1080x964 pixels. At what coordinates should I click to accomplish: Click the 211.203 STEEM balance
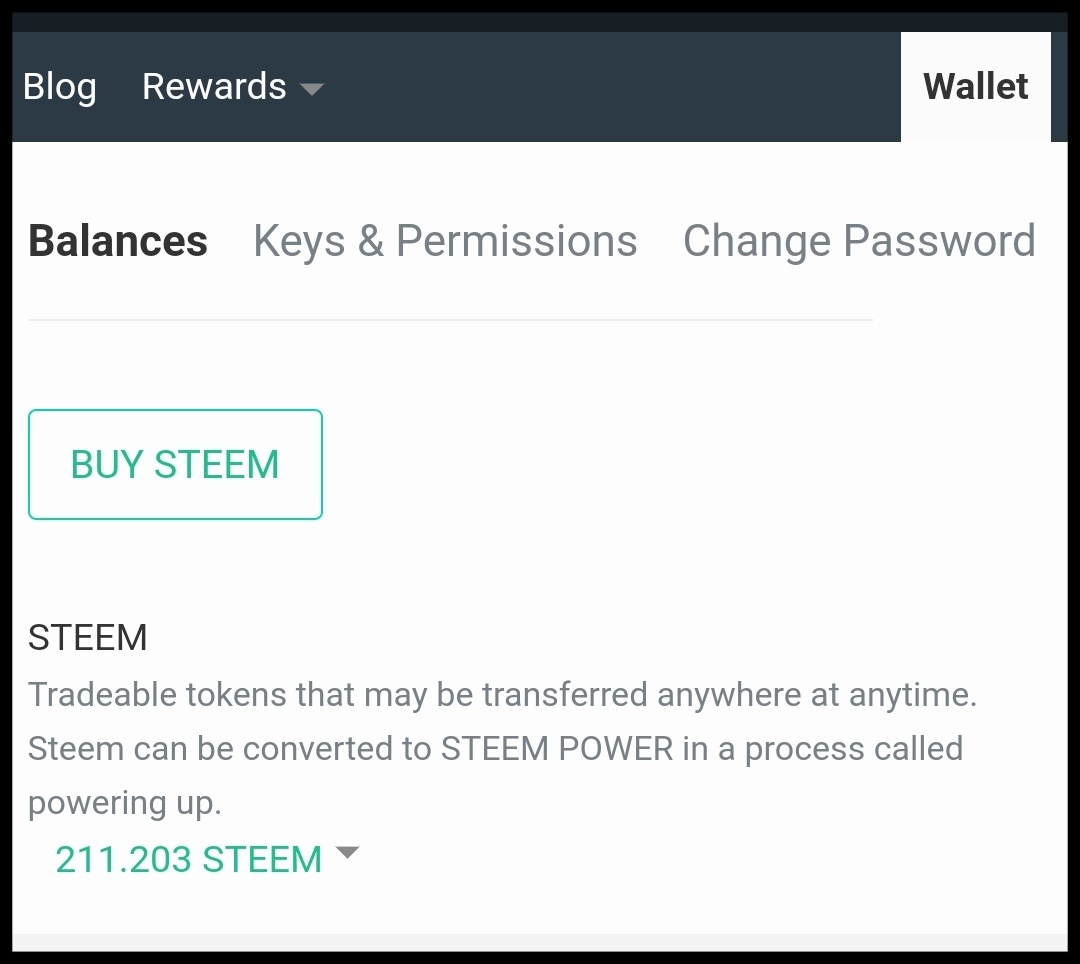[x=189, y=859]
